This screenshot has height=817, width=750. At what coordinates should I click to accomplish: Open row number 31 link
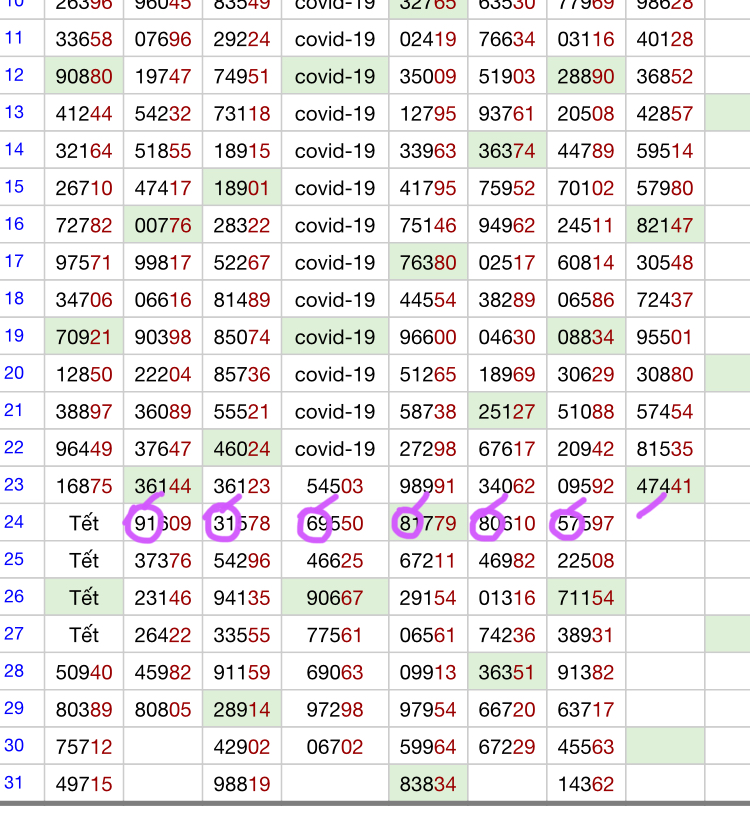14,782
